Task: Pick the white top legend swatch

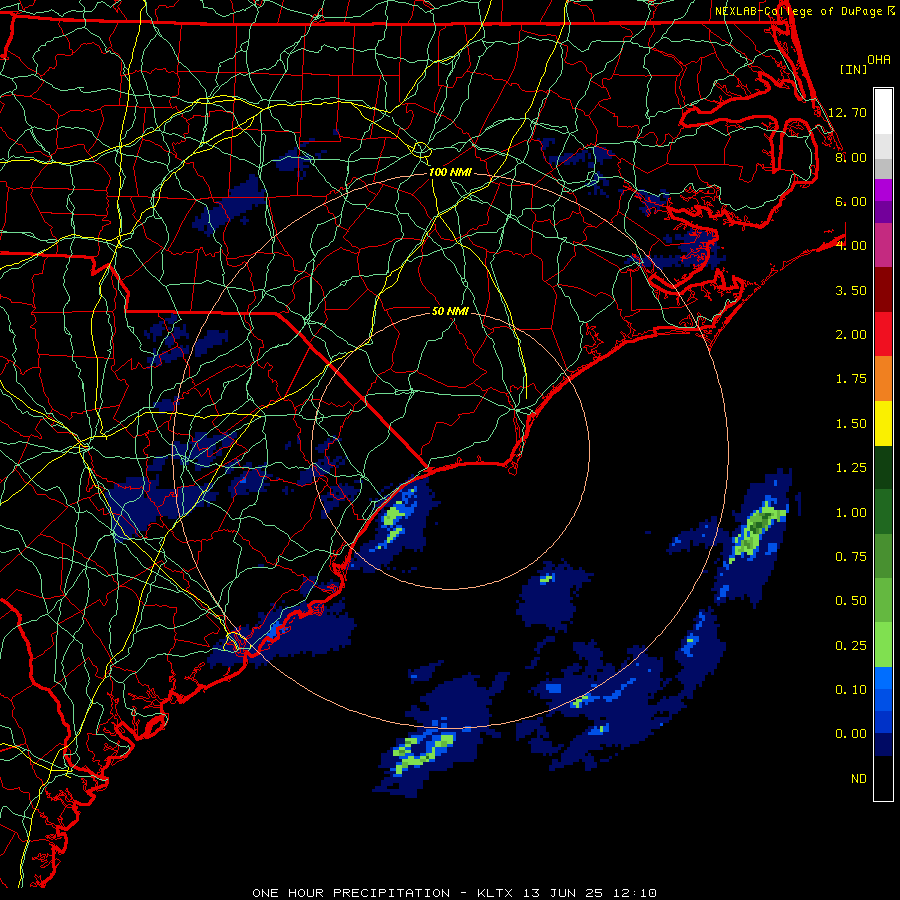Action: pyautogui.click(x=883, y=112)
